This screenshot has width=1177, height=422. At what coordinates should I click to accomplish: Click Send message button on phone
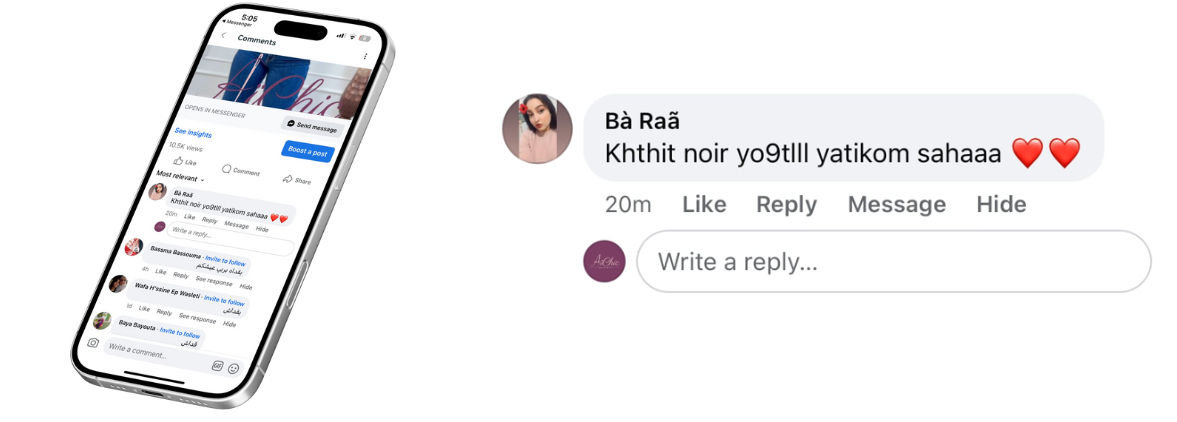point(312,127)
